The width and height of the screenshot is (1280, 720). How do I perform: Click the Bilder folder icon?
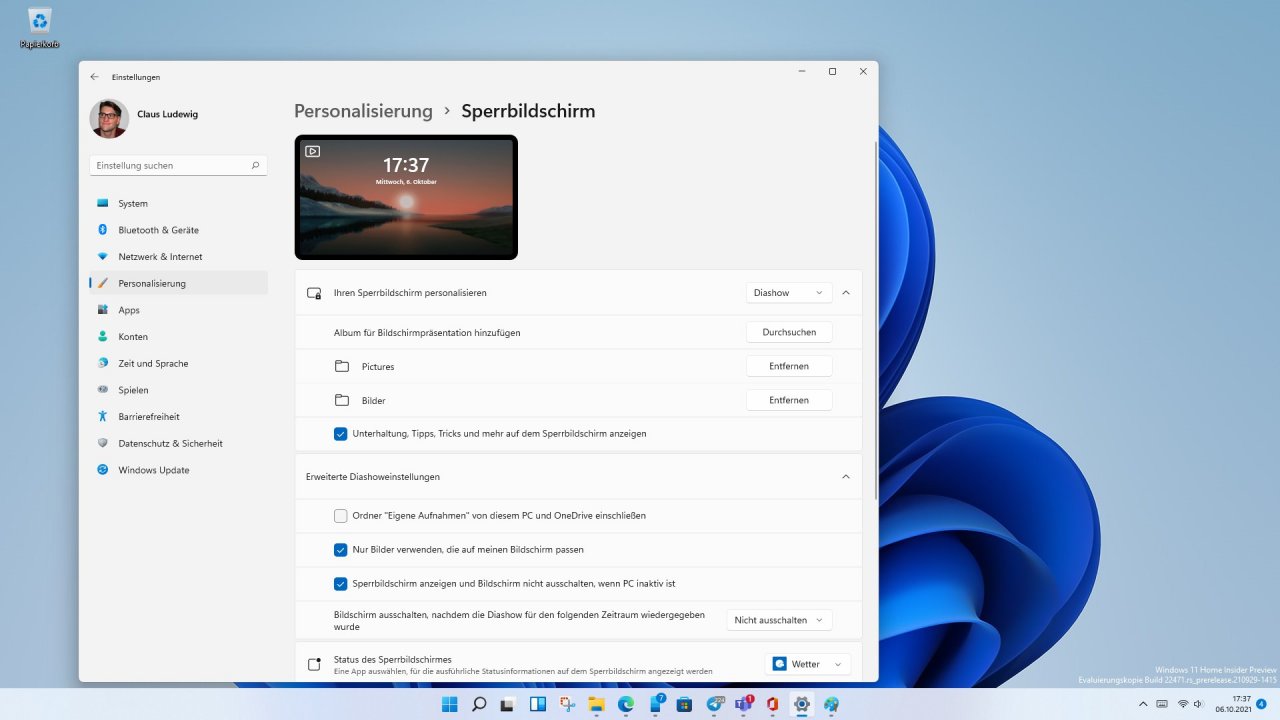point(342,400)
